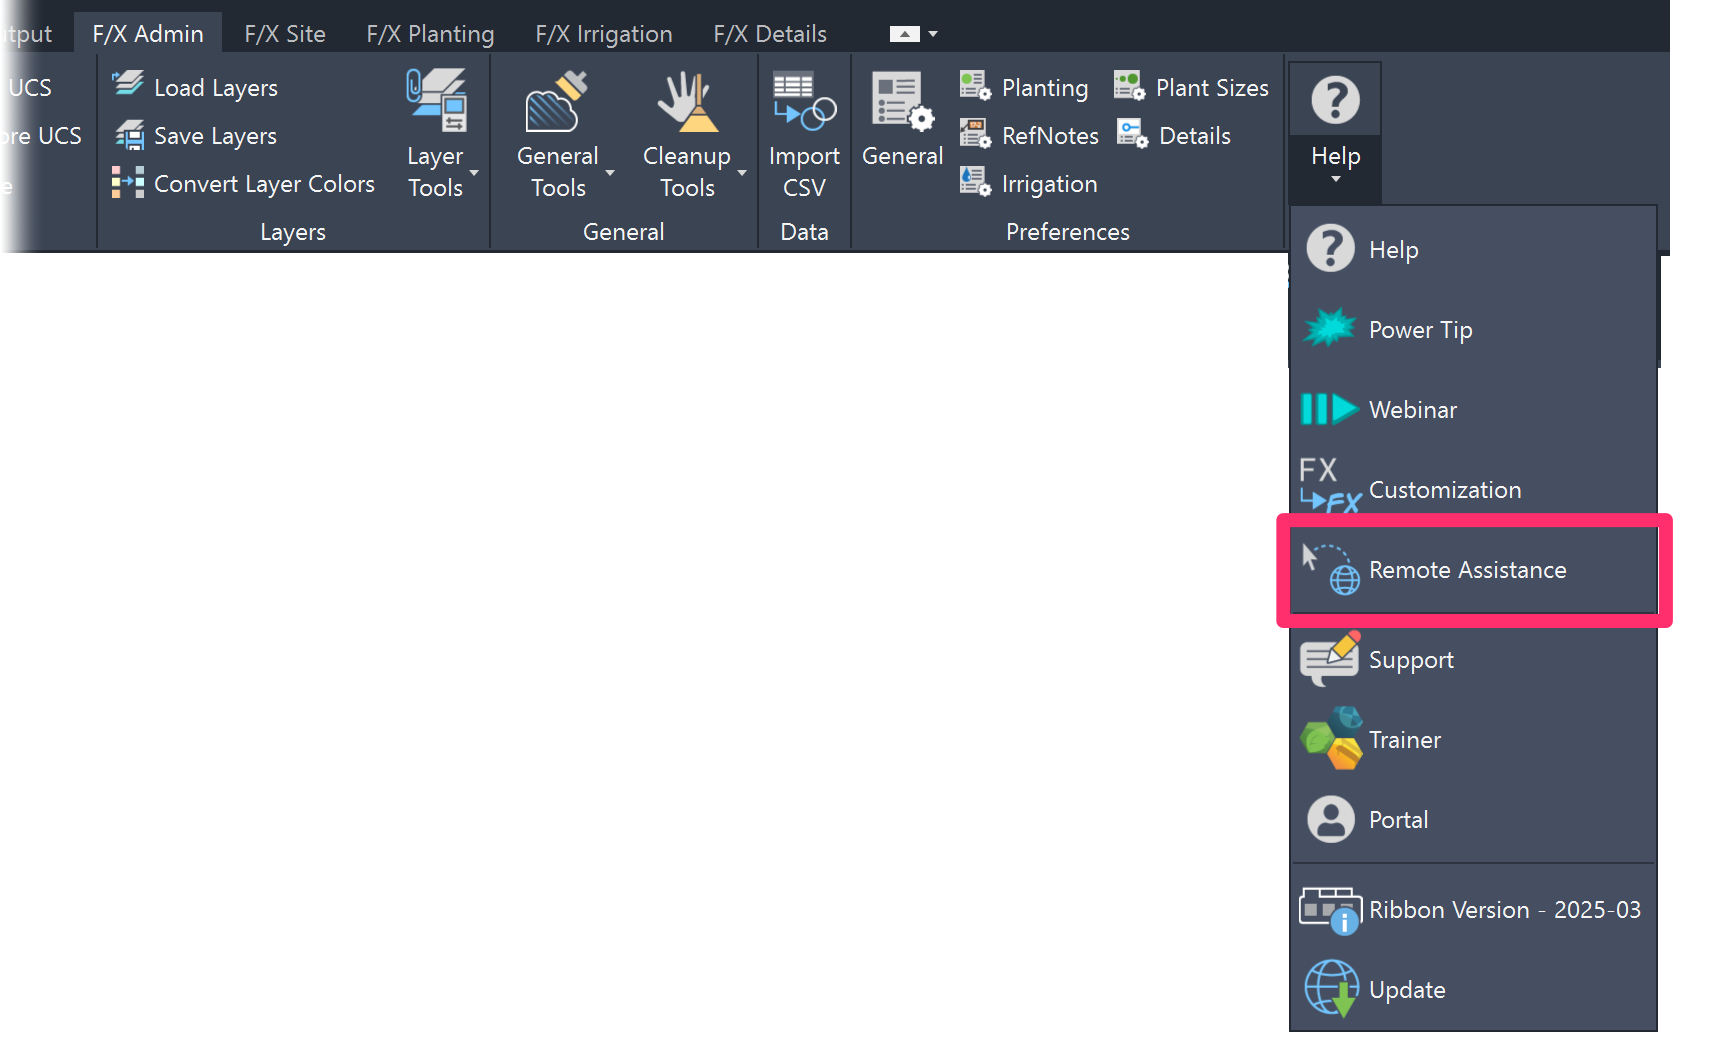Click the Convert Layer Colors label
The width and height of the screenshot is (1714, 1044).
click(264, 184)
